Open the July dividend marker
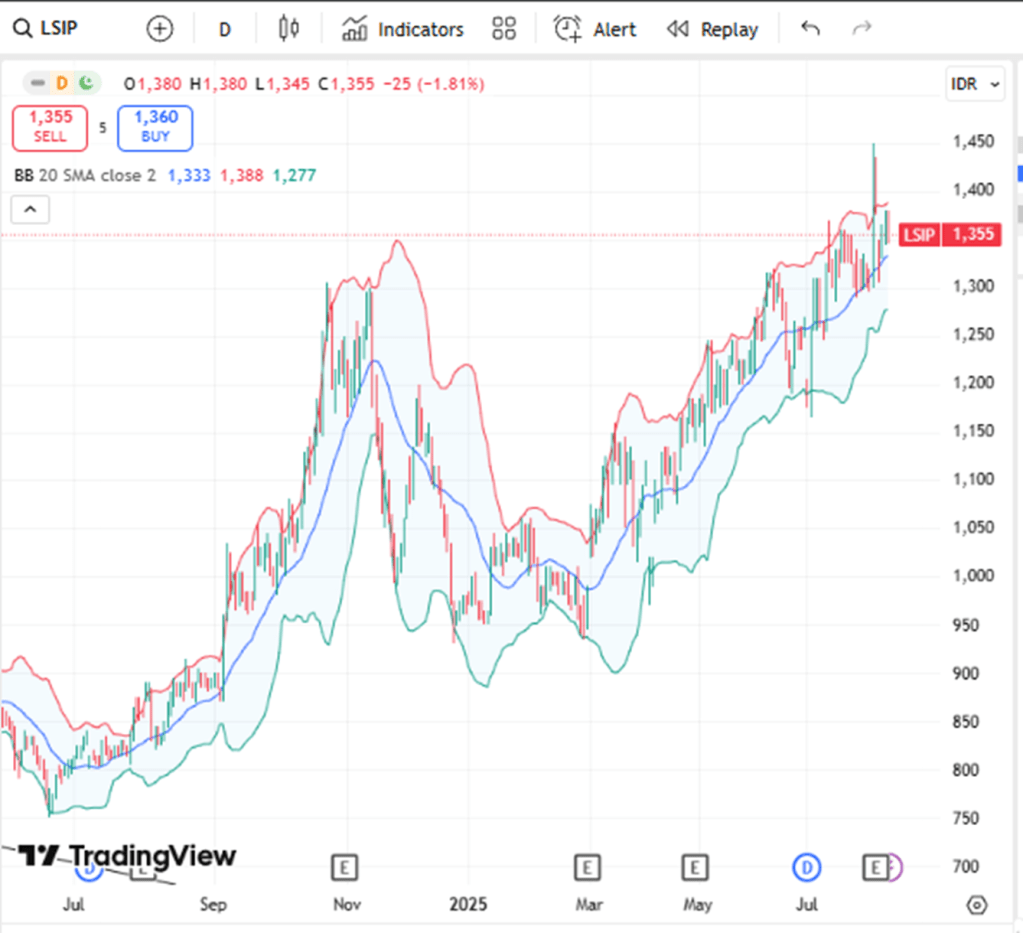Image resolution: width=1023 pixels, height=933 pixels. point(806,867)
